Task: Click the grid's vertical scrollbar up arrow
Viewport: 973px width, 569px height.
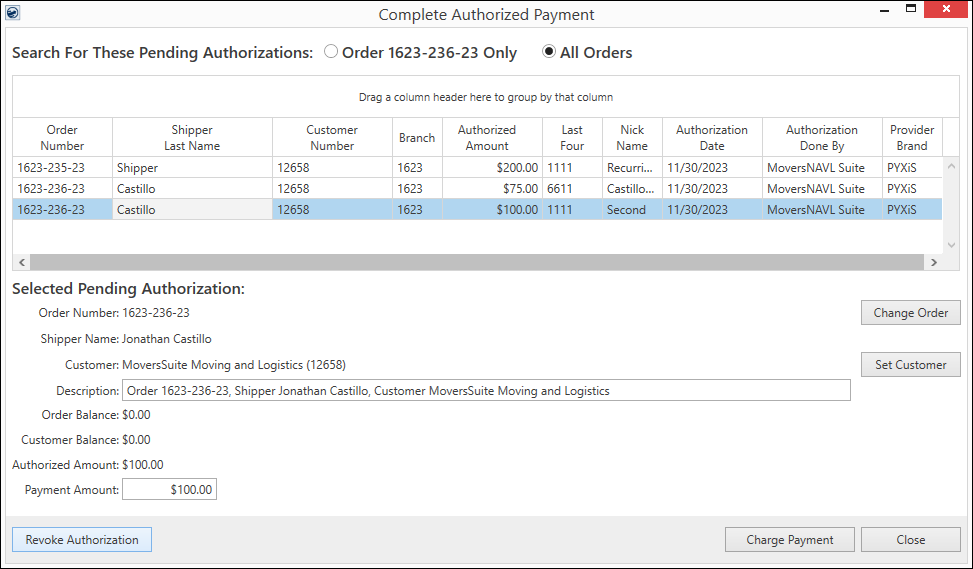Action: [951, 166]
